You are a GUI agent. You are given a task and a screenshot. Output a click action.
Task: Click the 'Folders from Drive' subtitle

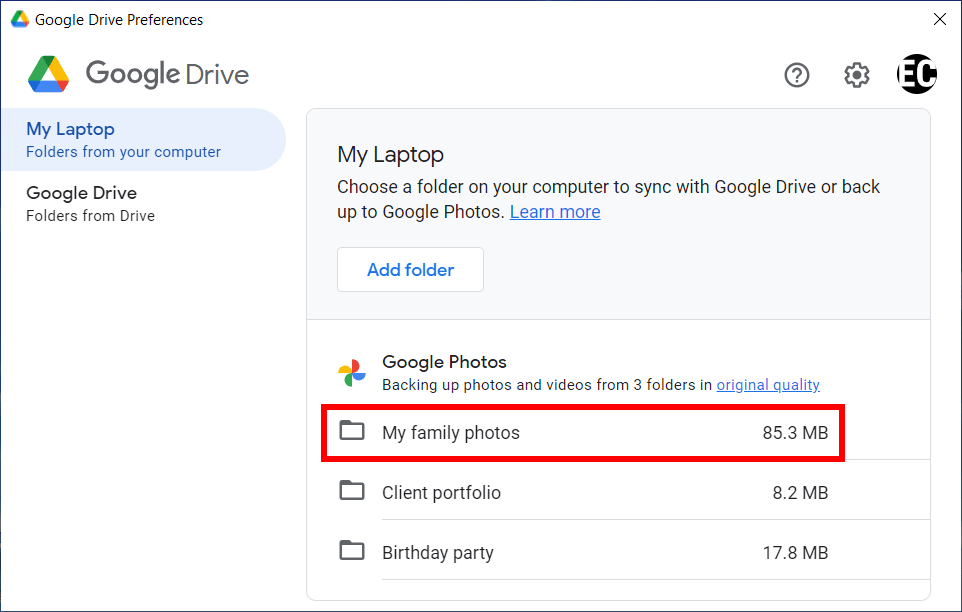pyautogui.click(x=90, y=216)
